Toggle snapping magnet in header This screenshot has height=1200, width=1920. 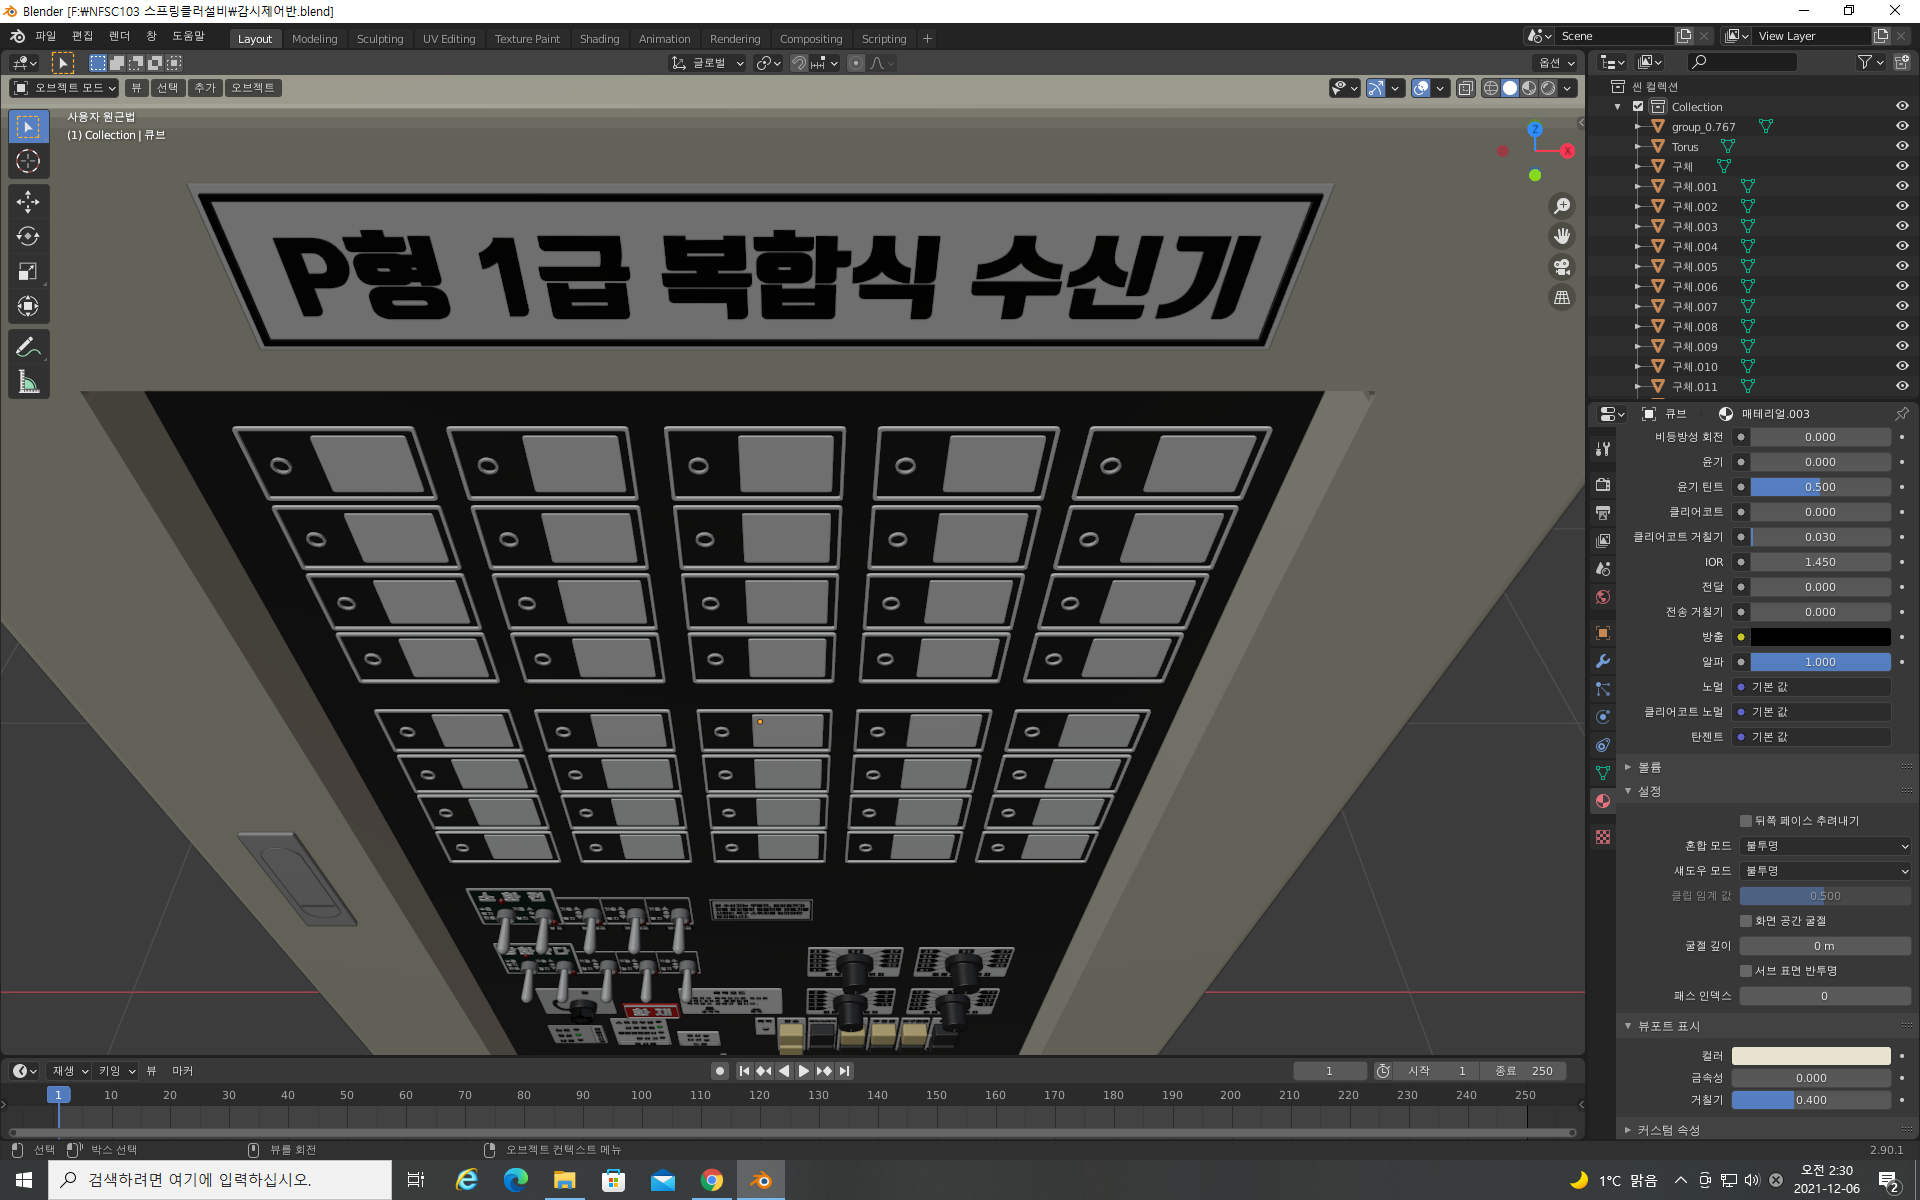(799, 63)
